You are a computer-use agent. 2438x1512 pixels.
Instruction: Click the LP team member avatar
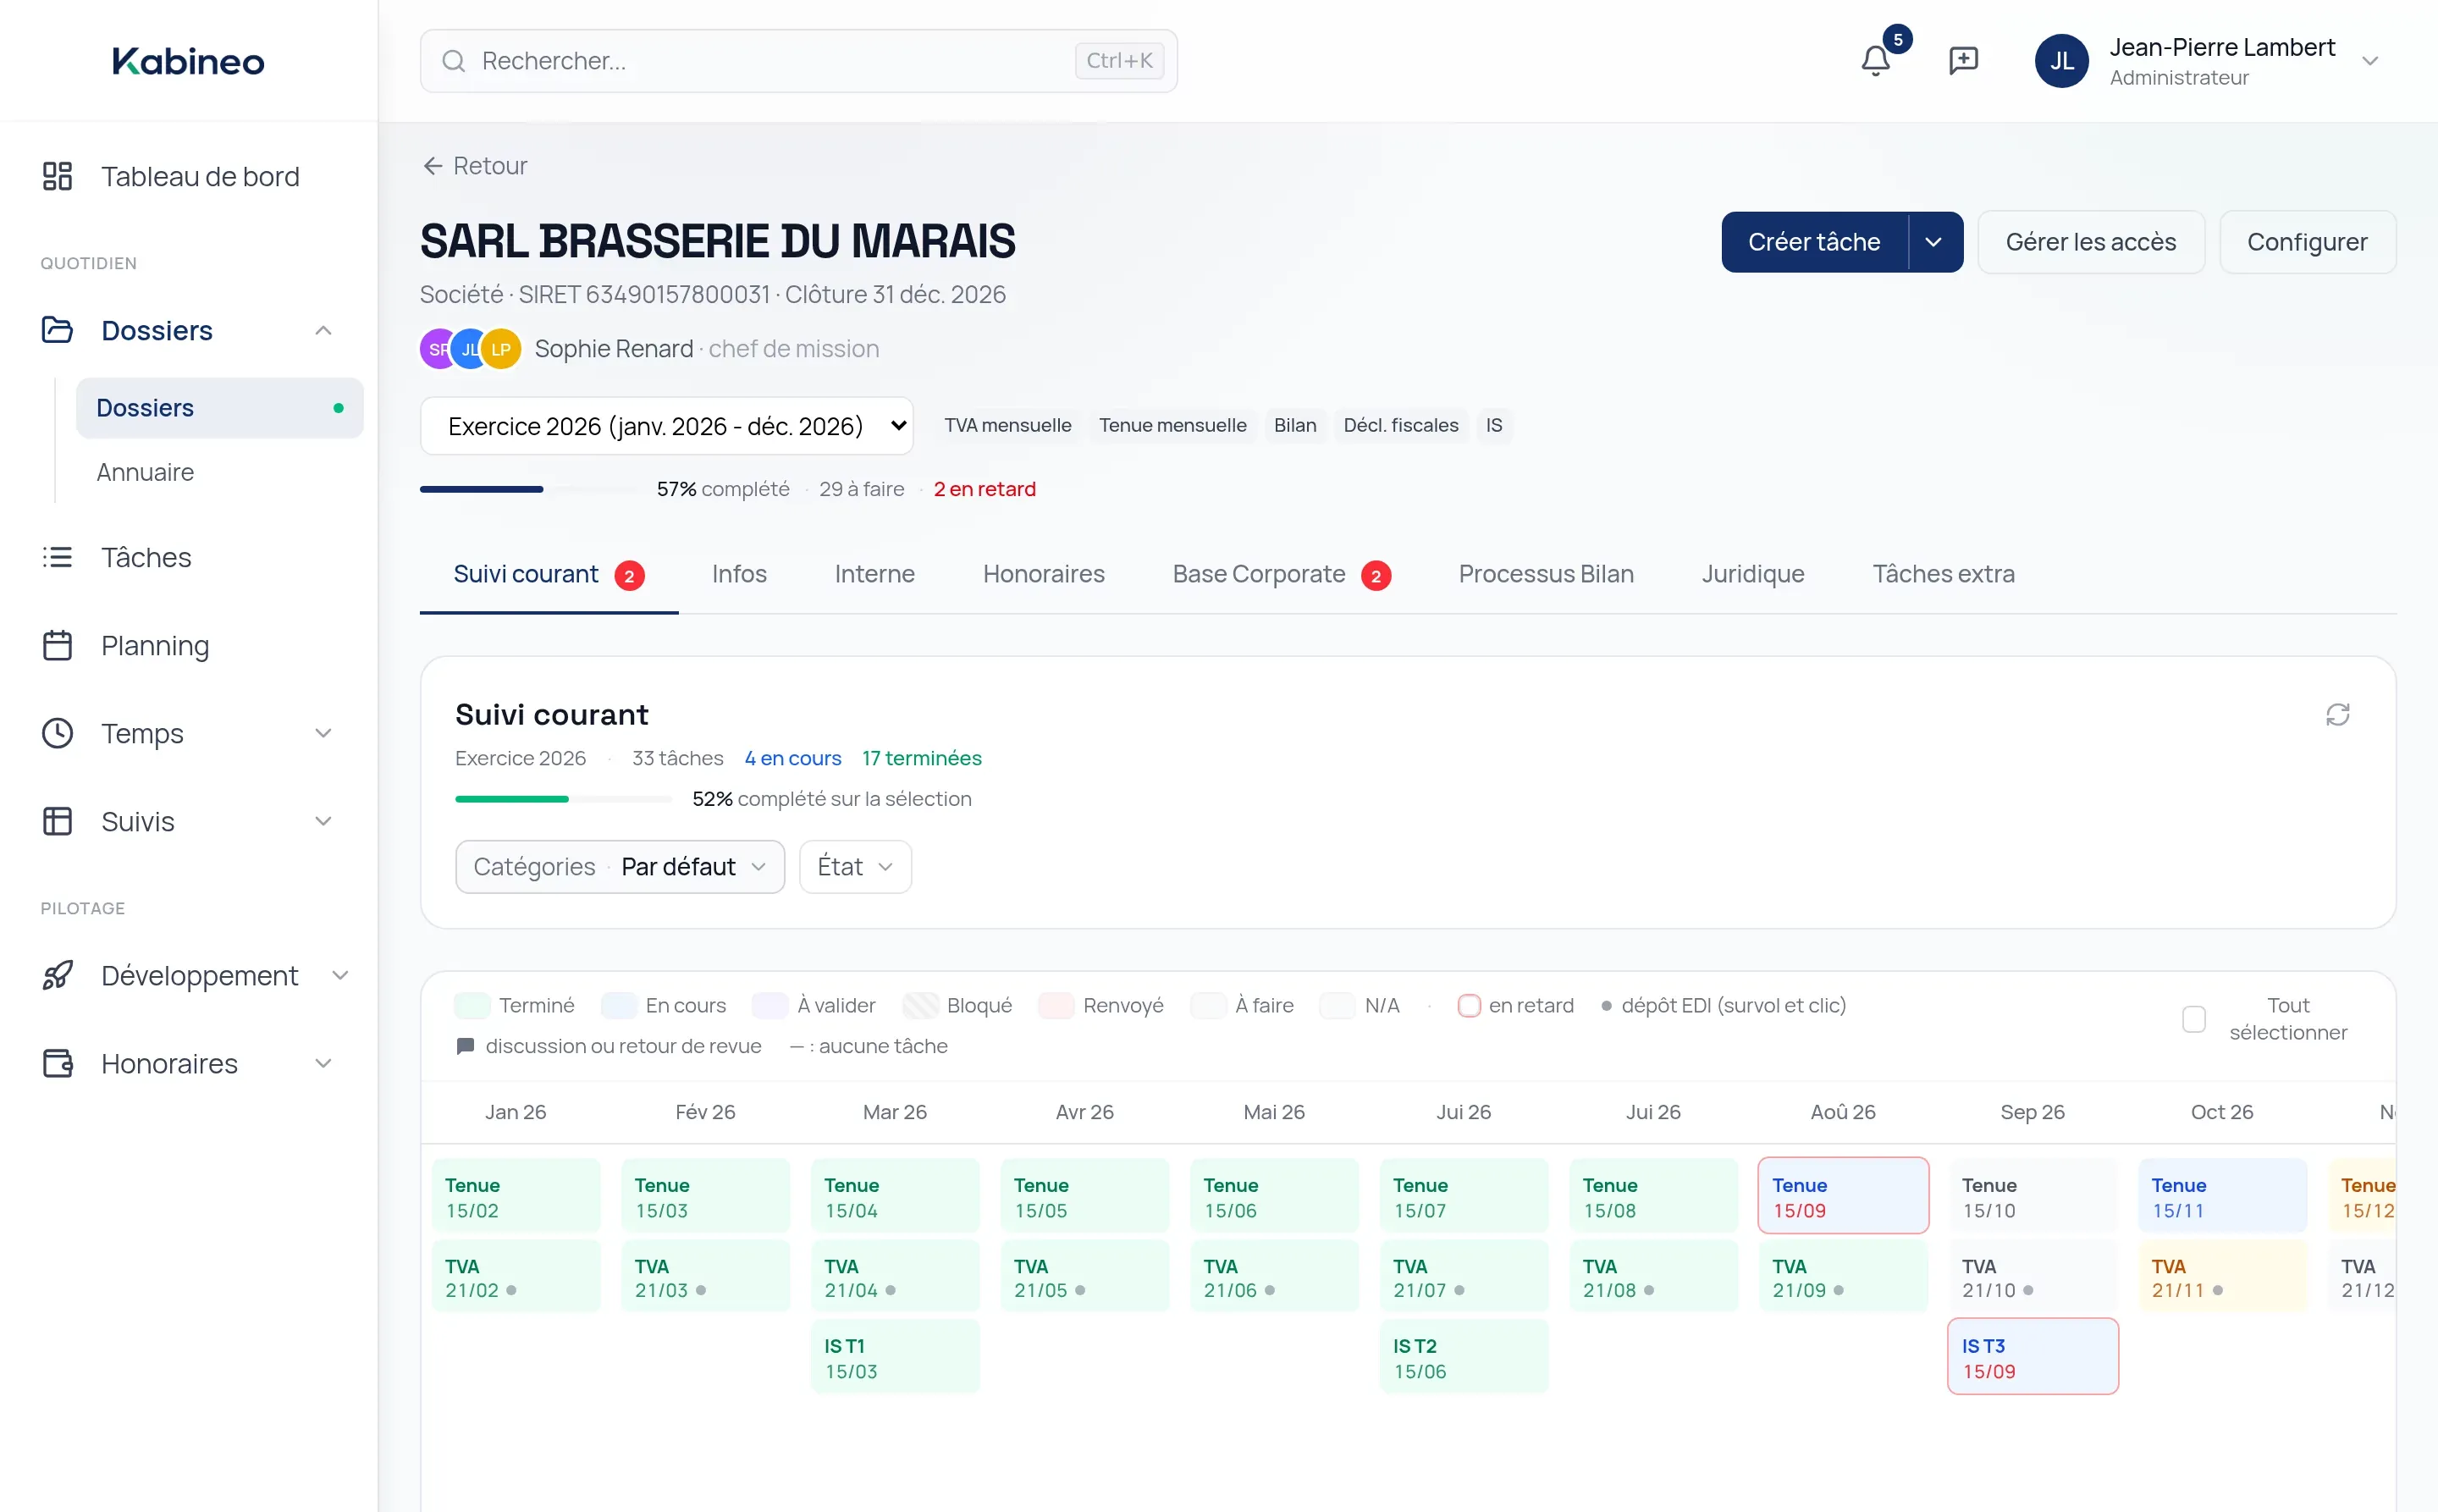click(x=500, y=349)
